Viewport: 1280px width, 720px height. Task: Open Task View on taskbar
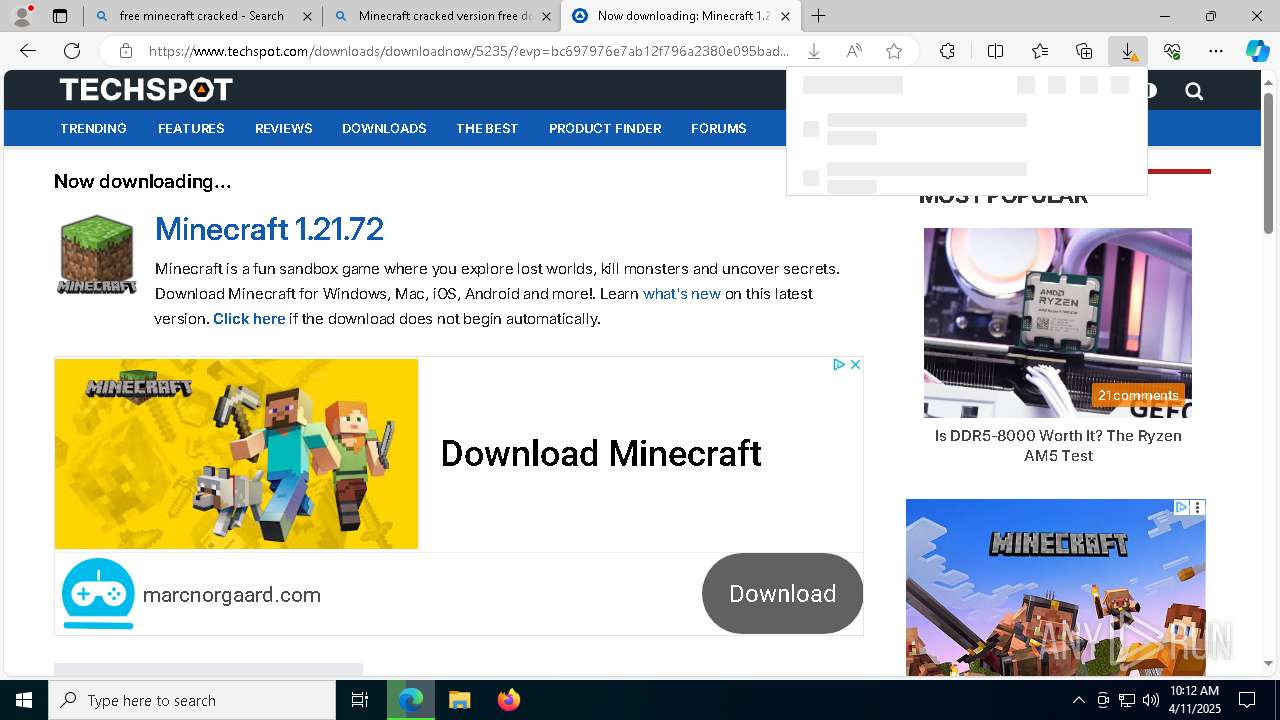click(360, 700)
